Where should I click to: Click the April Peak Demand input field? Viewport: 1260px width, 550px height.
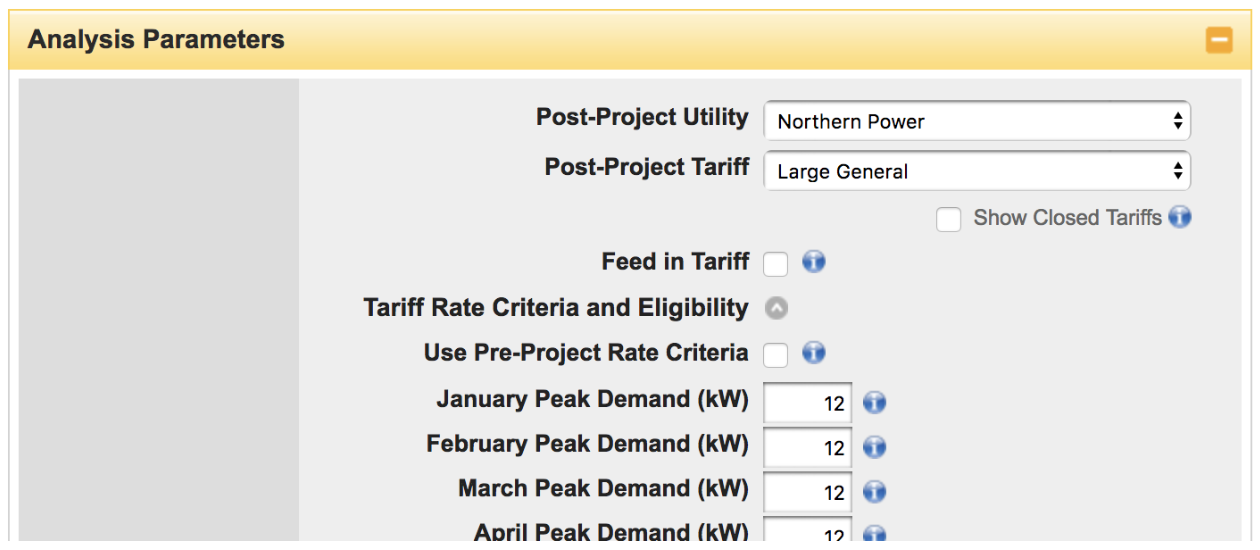808,534
